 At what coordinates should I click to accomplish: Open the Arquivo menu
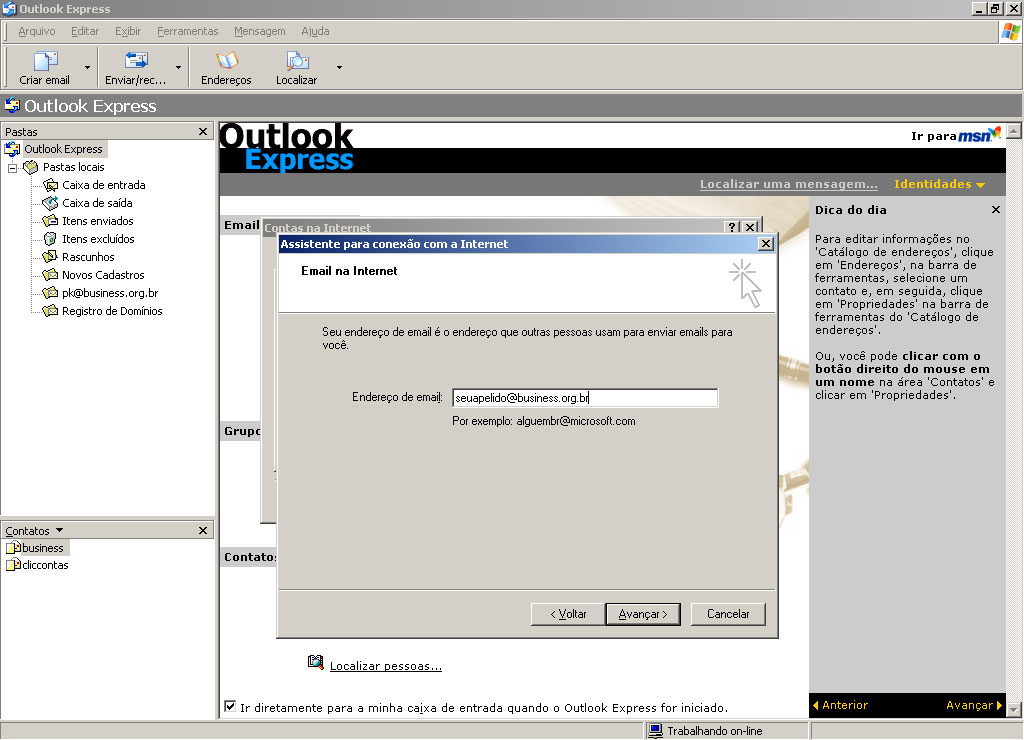[37, 31]
